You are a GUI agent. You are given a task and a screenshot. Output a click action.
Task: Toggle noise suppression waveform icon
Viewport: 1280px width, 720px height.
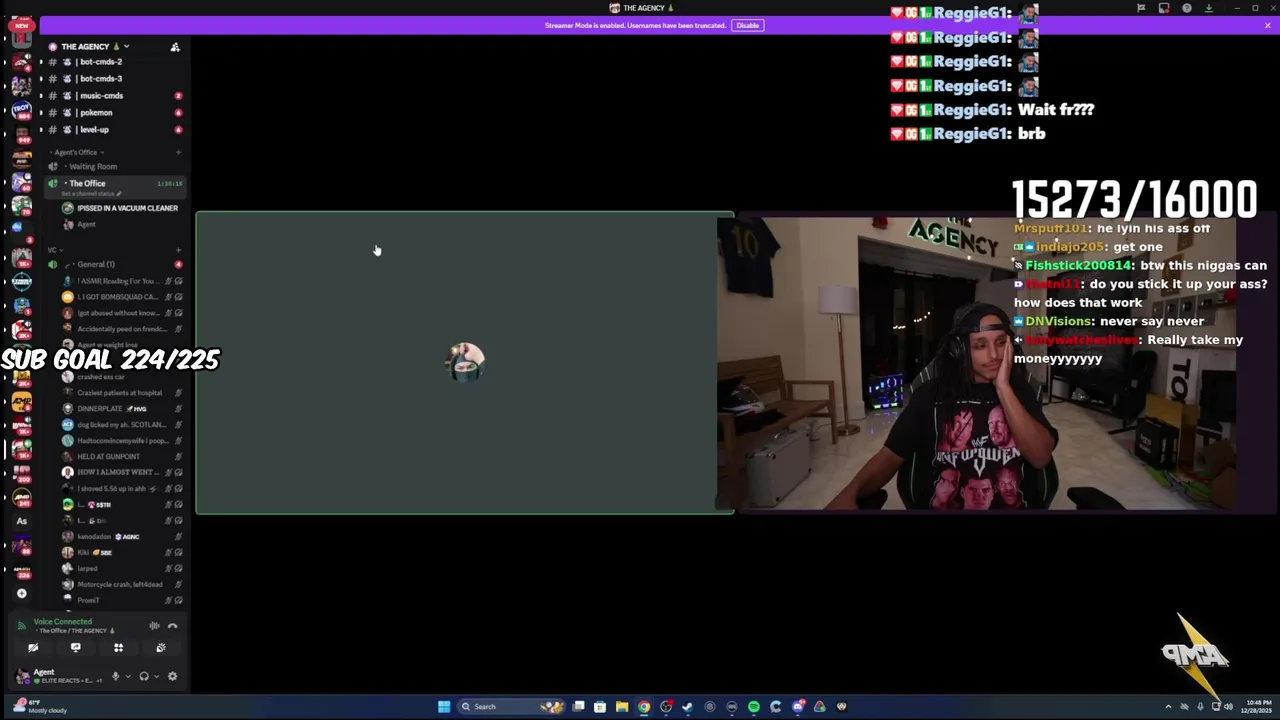(x=154, y=626)
